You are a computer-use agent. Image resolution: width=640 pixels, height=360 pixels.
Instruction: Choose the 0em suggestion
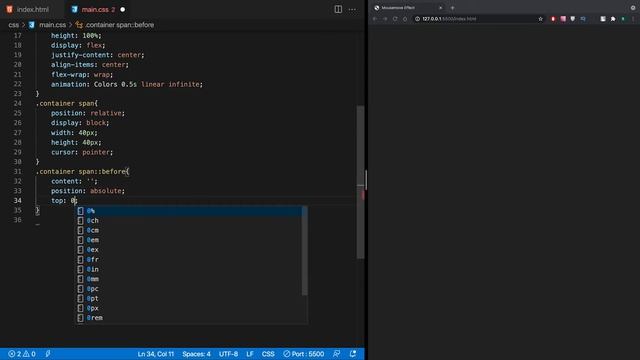tap(190, 240)
